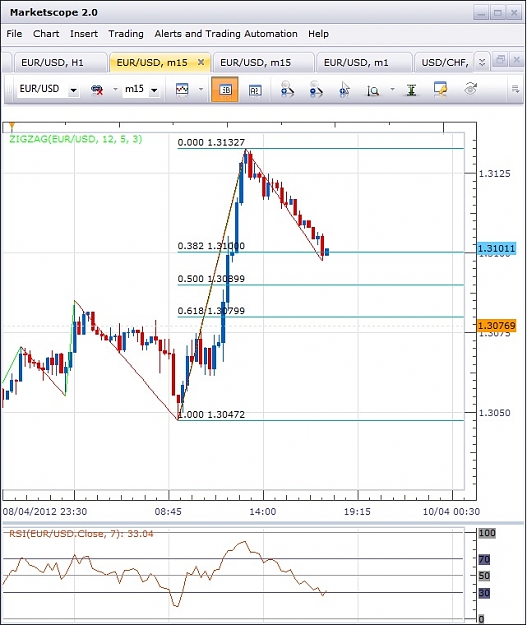Viewport: 527px width, 625px height.
Task: Click the RSI 50 level label
Action: tap(484, 576)
